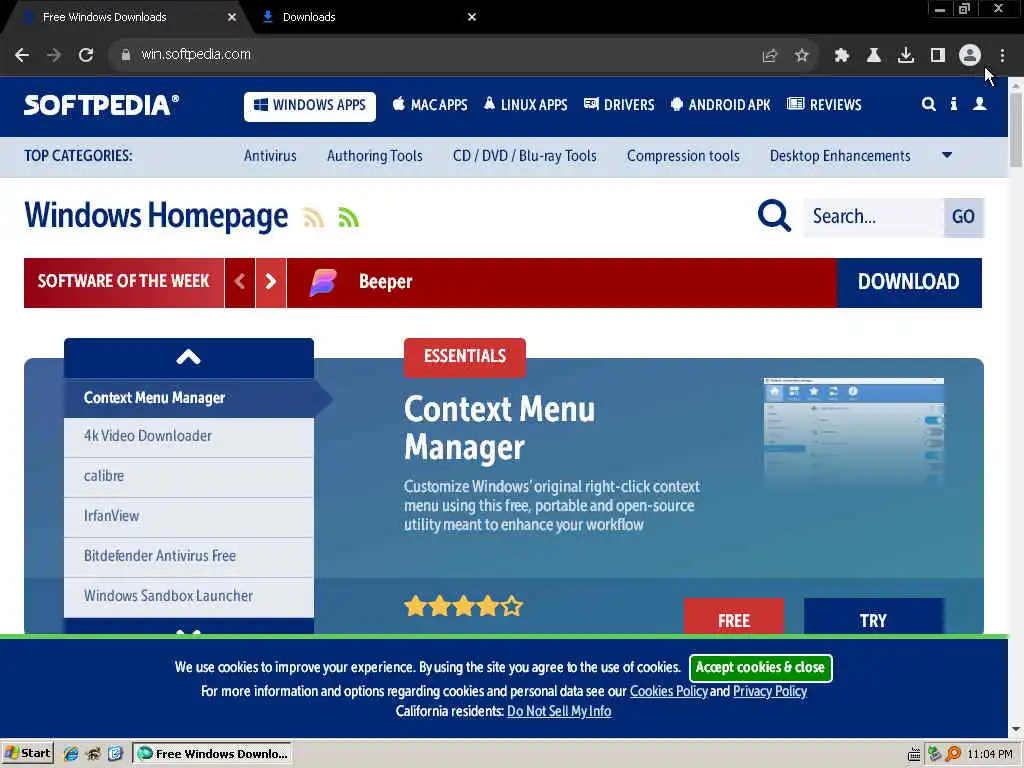This screenshot has height=768, width=1024.
Task: Click the red FREE button
Action: tap(734, 617)
